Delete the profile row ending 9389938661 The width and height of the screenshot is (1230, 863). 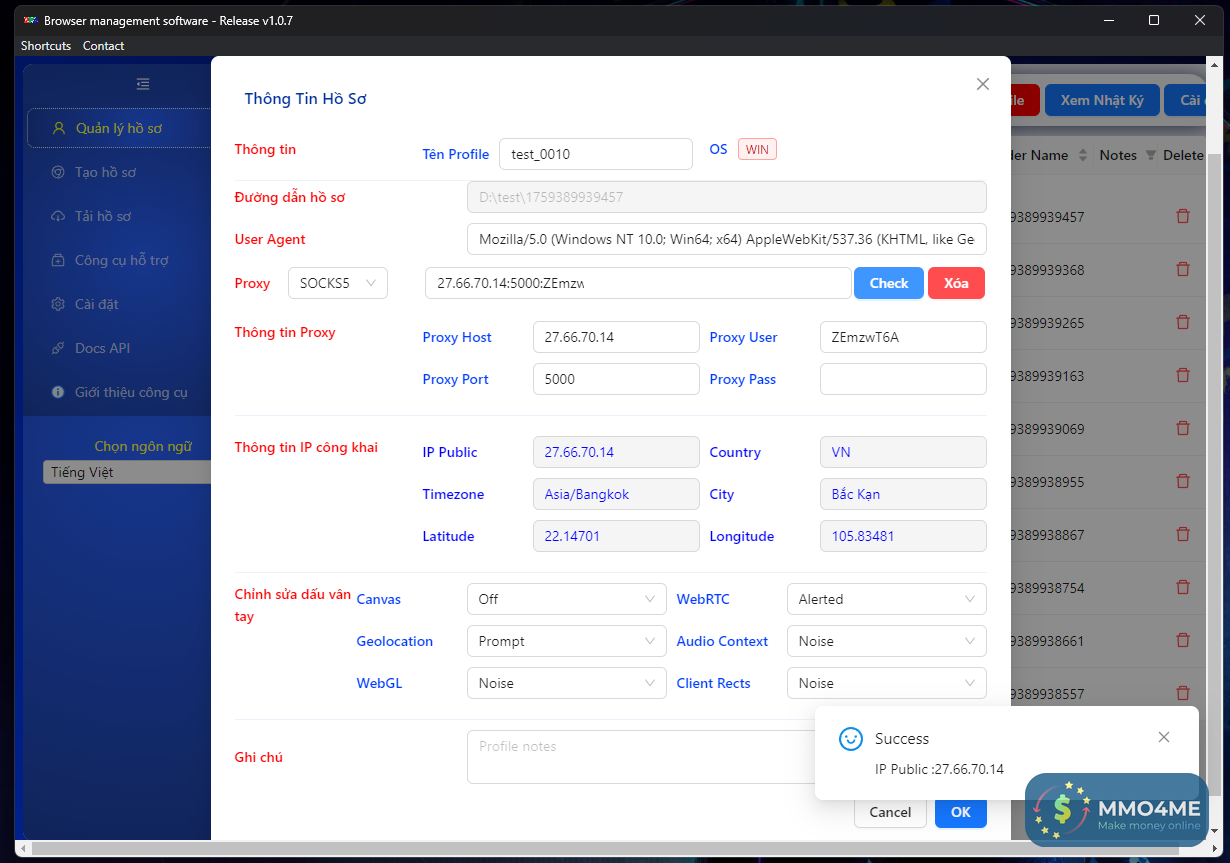tap(1183, 640)
